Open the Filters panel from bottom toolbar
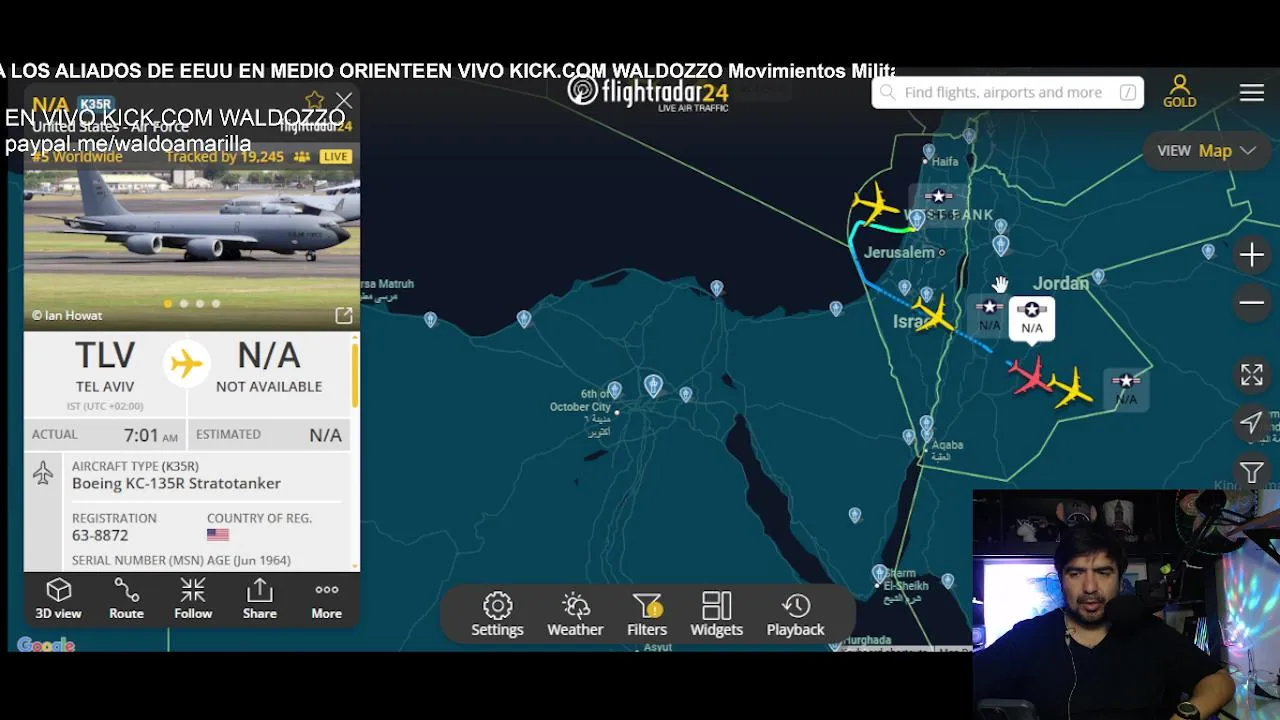 (x=647, y=614)
